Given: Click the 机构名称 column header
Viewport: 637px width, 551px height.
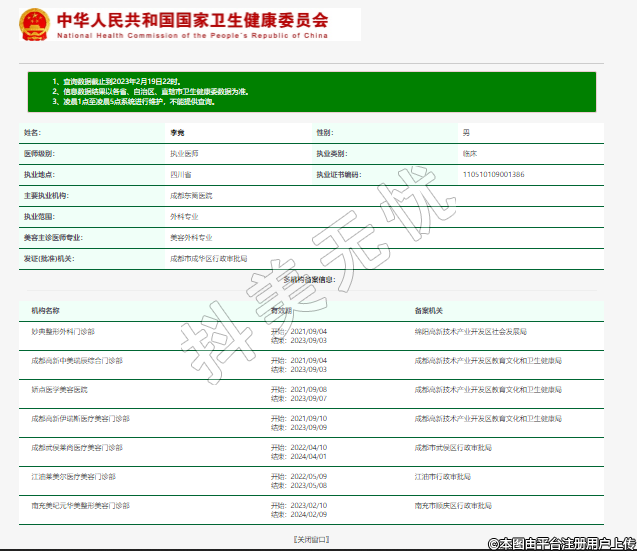Looking at the screenshot, I should click(46, 311).
